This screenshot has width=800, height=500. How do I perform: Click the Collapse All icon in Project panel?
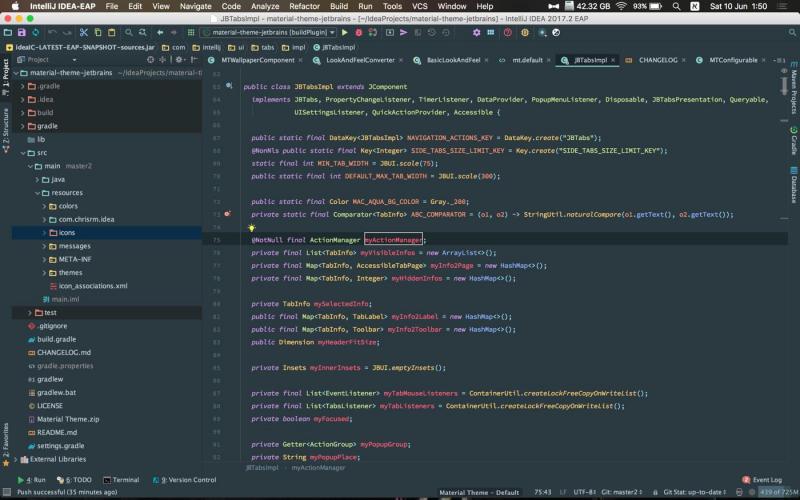(162, 60)
